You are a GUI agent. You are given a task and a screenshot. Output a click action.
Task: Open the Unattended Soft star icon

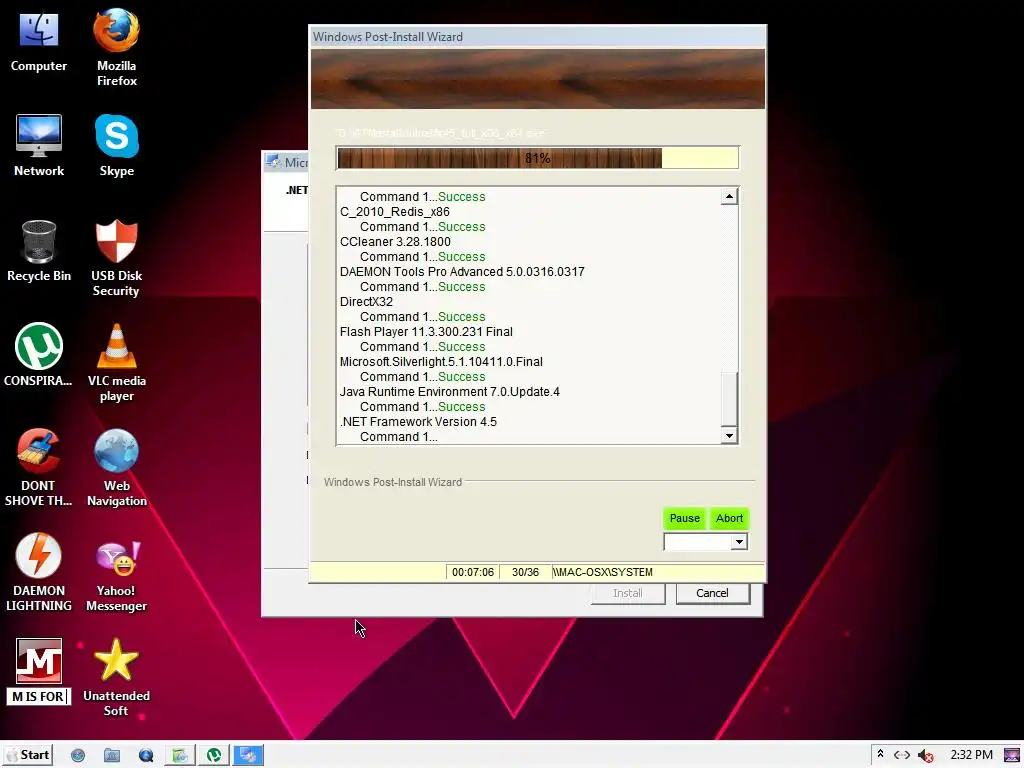pyautogui.click(x=116, y=678)
